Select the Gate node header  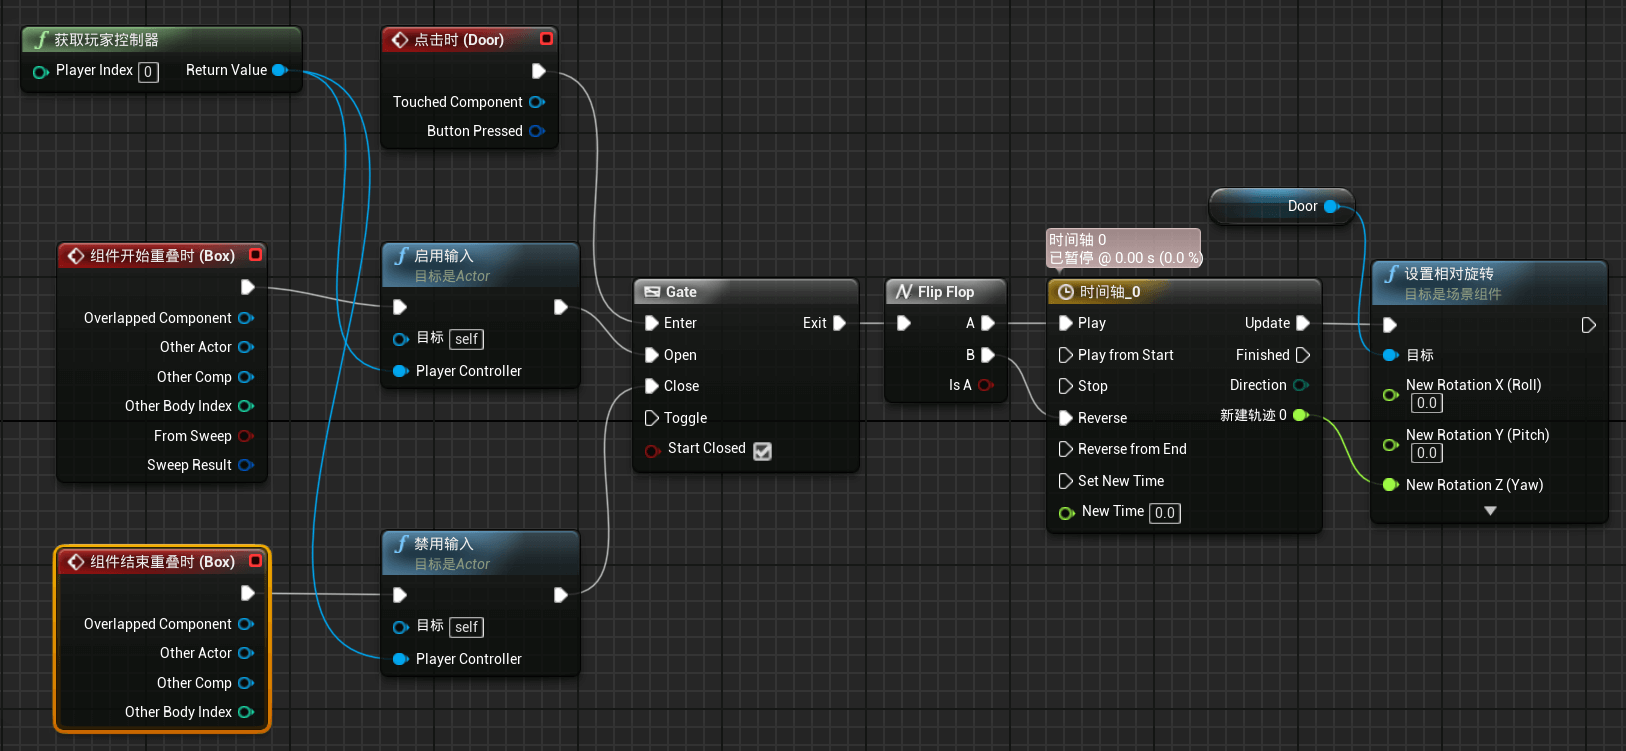coord(746,292)
